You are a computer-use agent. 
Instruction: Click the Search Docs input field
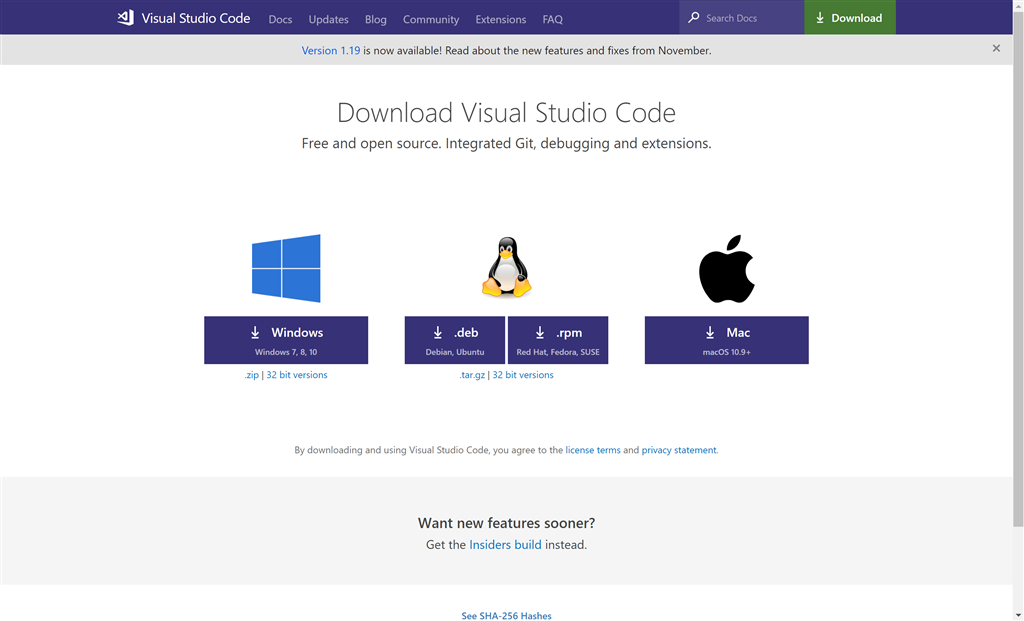742,18
